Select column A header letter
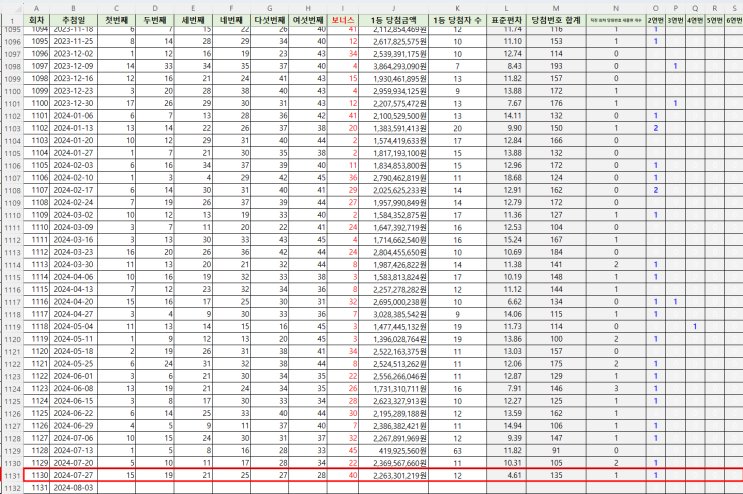Viewport: 743px width, 494px height. point(36,8)
